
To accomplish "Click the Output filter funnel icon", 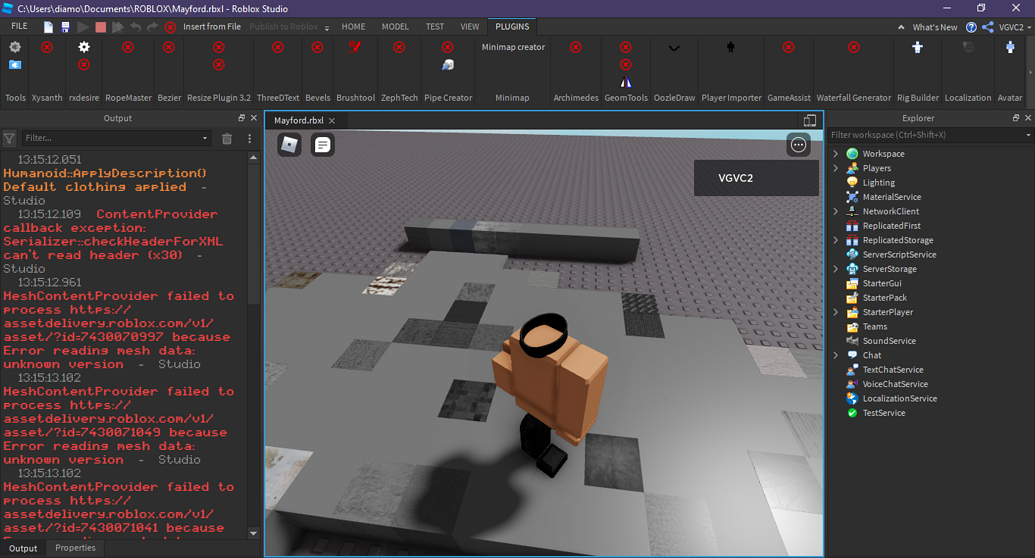I will pos(9,139).
